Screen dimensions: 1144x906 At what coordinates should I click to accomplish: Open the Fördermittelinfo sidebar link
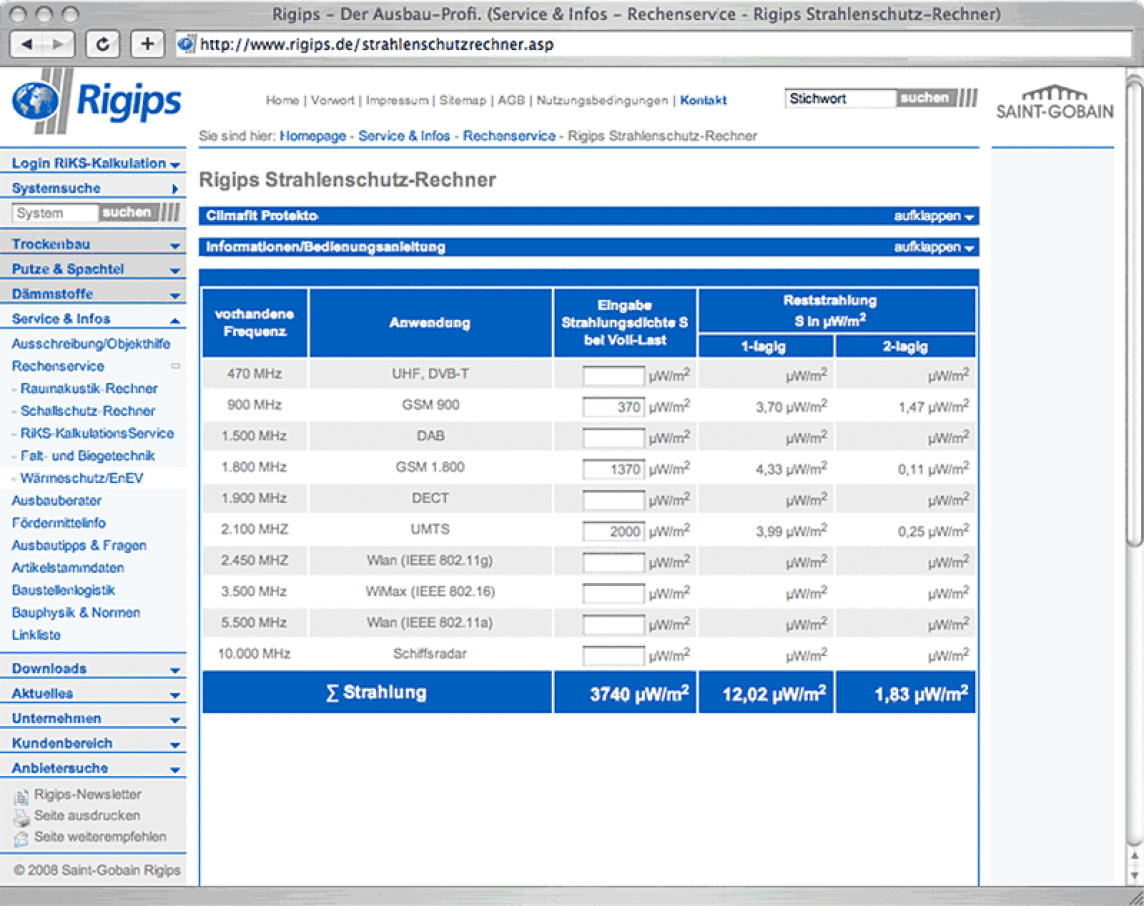(58, 523)
